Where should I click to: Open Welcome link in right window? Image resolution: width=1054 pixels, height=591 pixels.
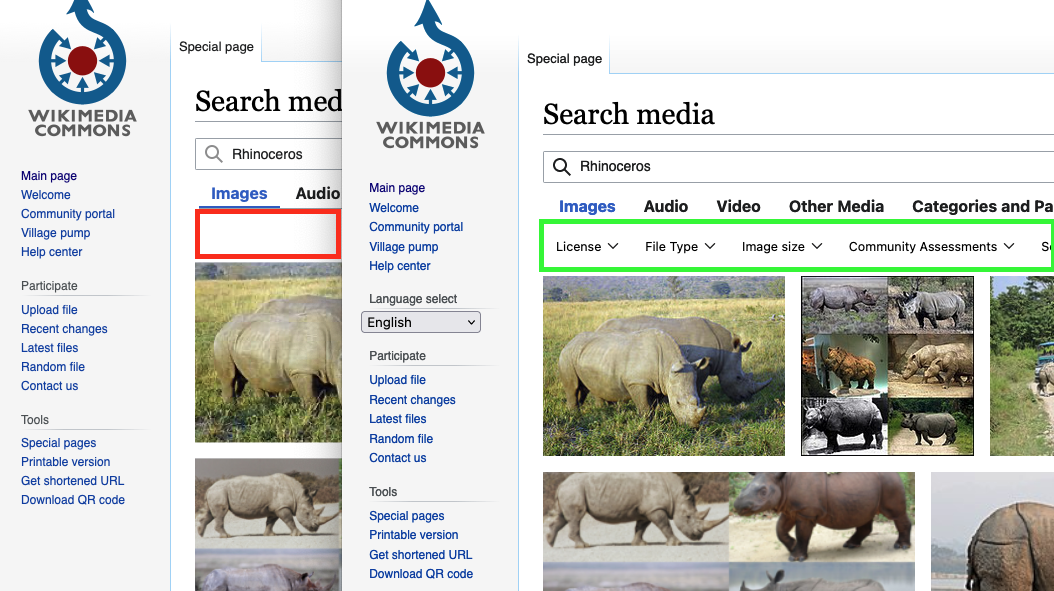[x=393, y=208]
